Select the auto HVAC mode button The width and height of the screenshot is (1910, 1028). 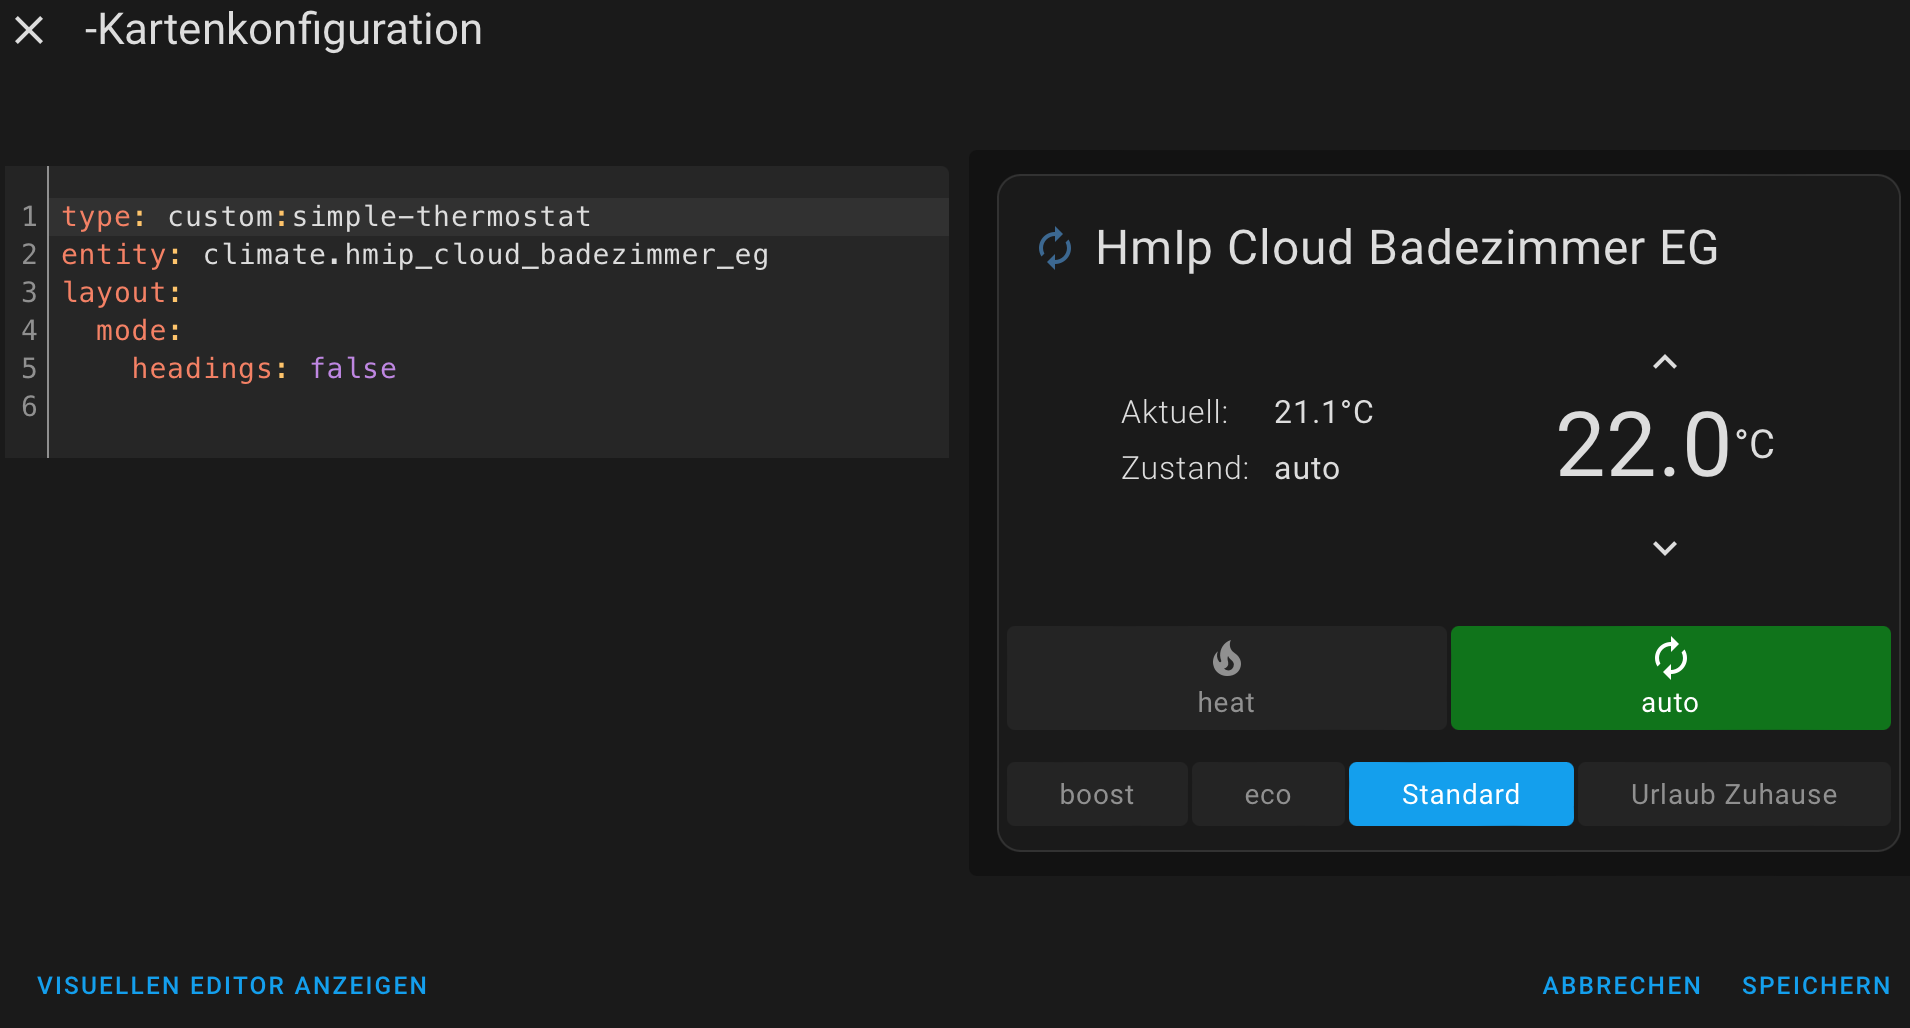coord(1670,679)
